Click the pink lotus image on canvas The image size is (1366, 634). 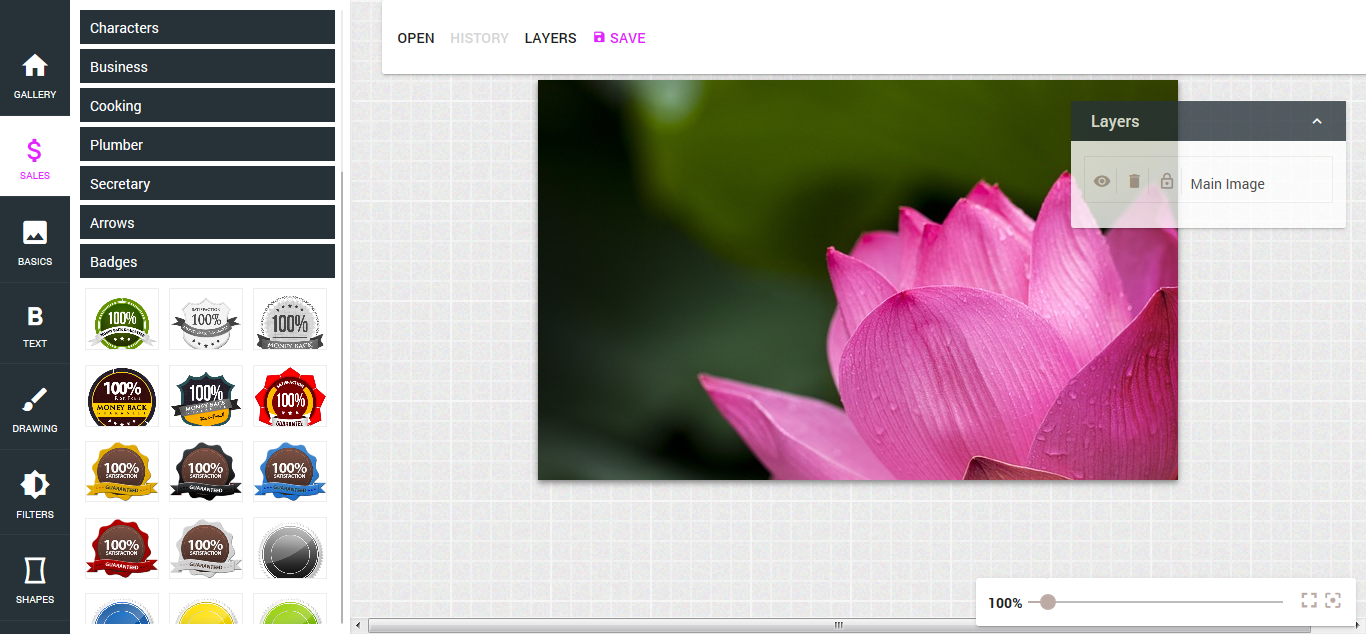(x=858, y=280)
